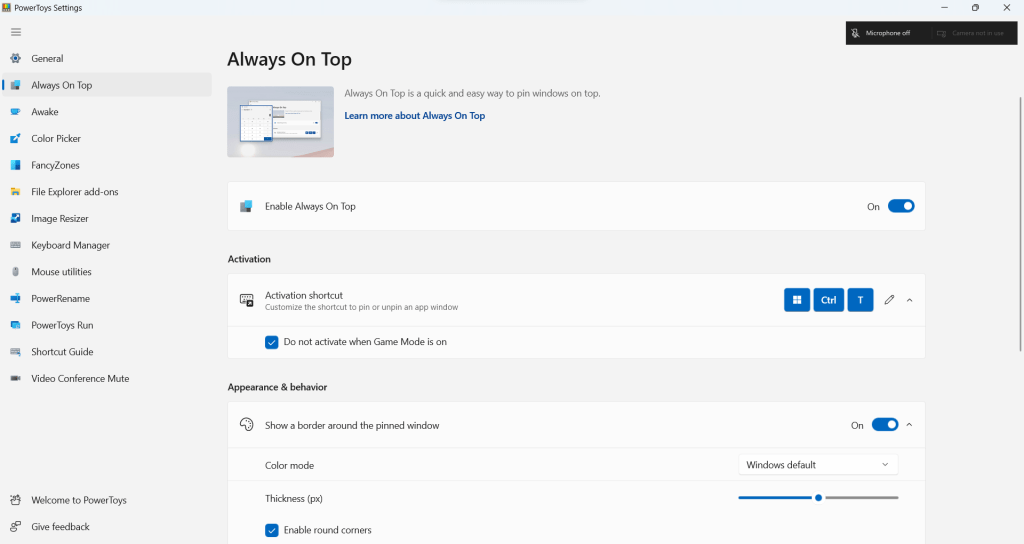Click the vertical page scrollbar

1021,224
